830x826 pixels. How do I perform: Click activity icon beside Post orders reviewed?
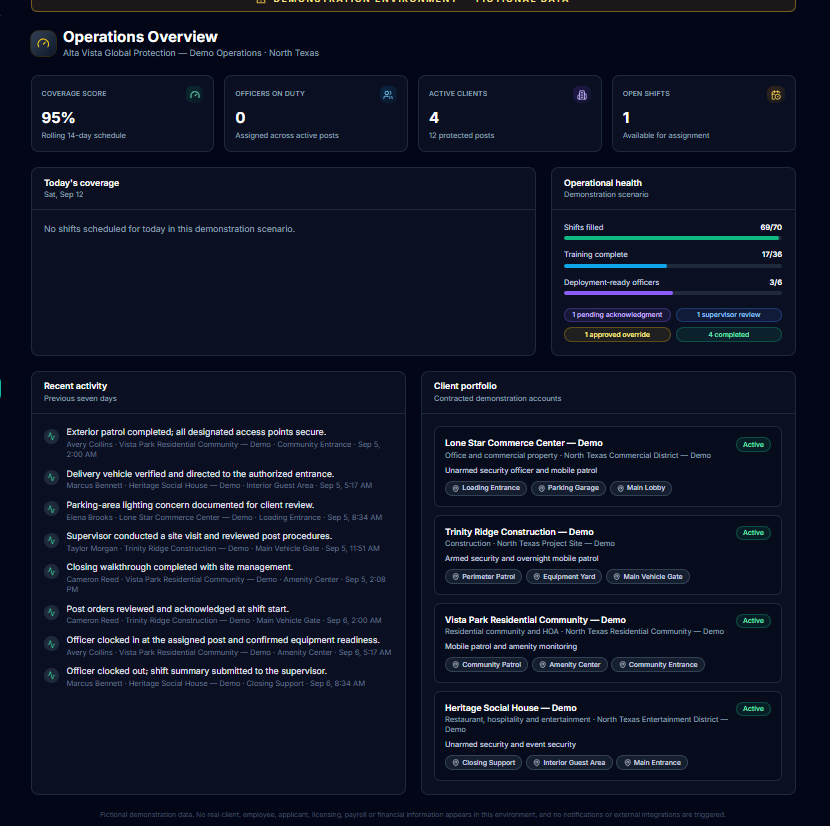[51, 613]
